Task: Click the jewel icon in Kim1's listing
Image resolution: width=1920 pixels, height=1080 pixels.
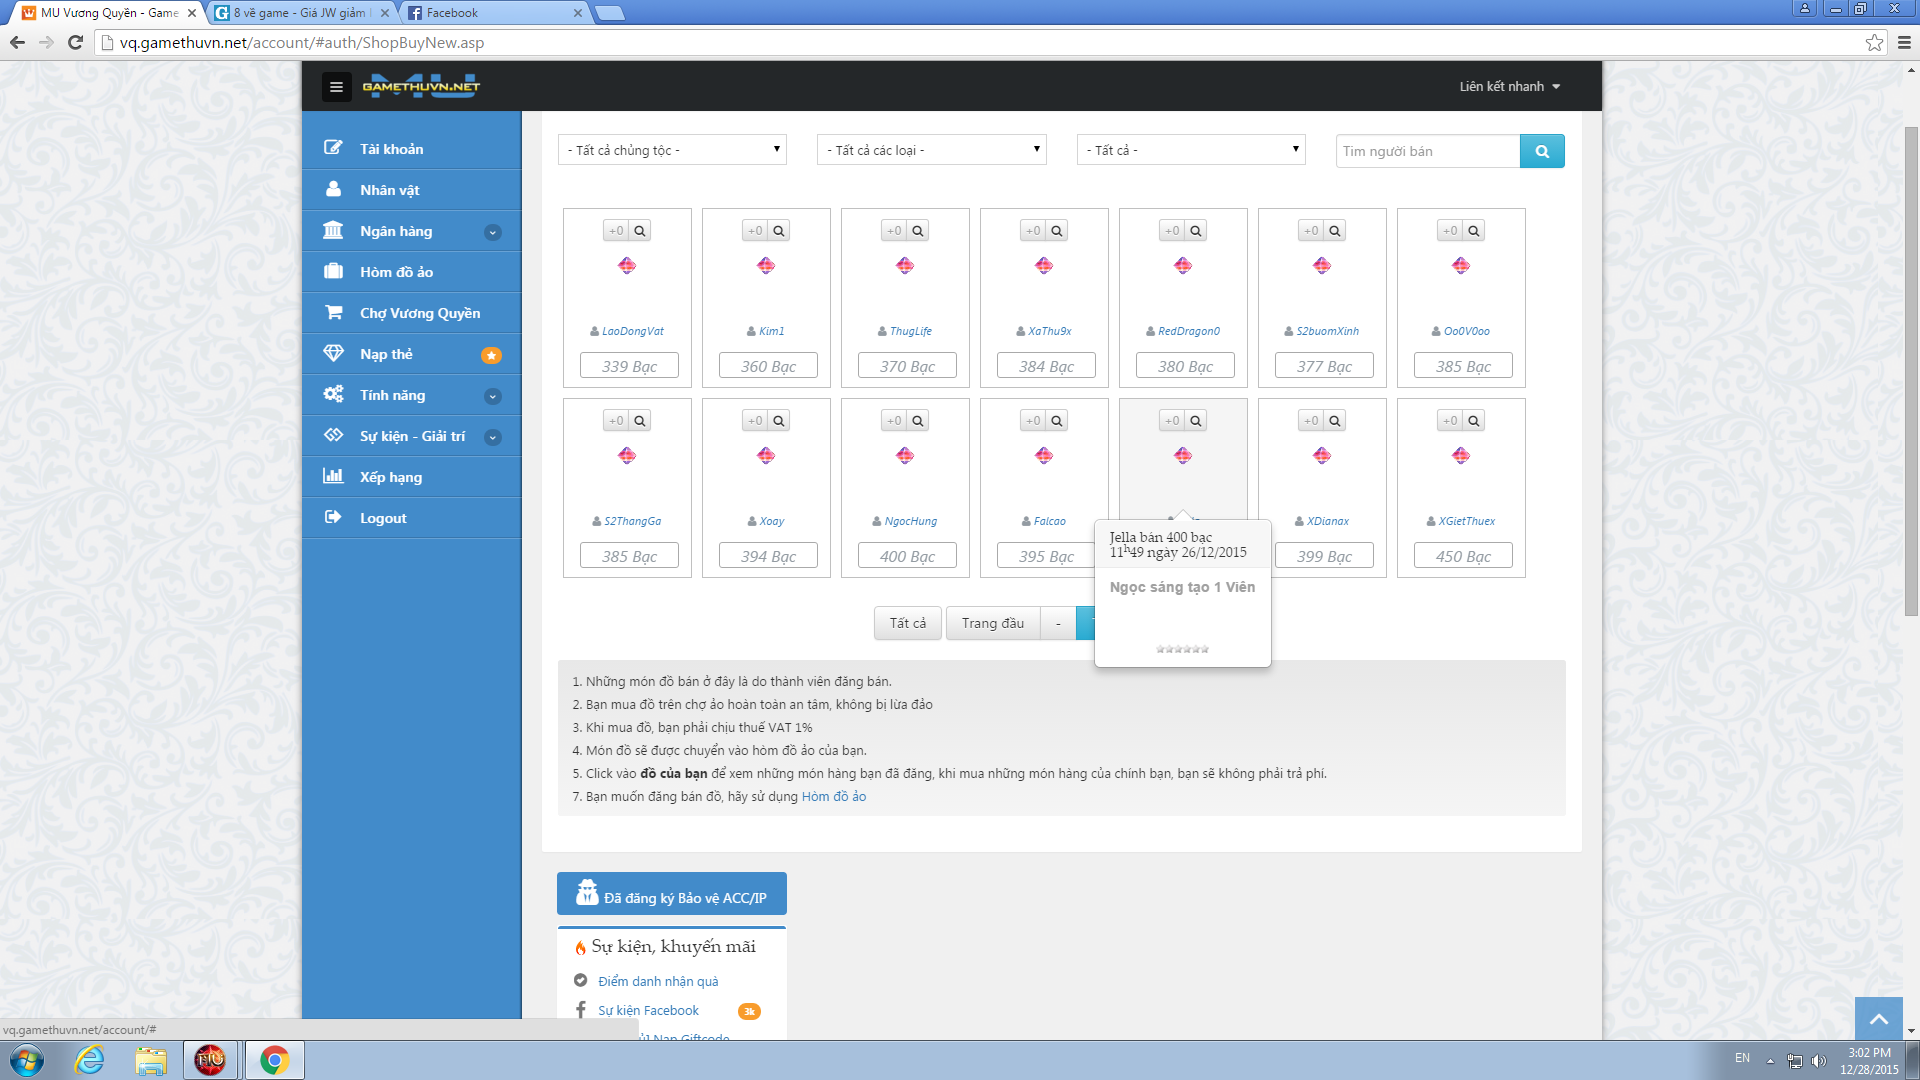Action: (x=766, y=265)
